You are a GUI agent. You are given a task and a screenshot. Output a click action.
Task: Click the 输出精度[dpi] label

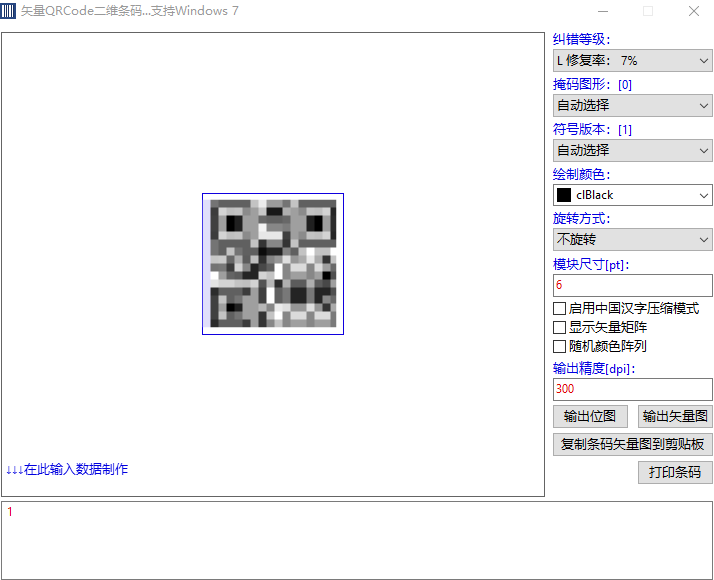click(x=594, y=368)
